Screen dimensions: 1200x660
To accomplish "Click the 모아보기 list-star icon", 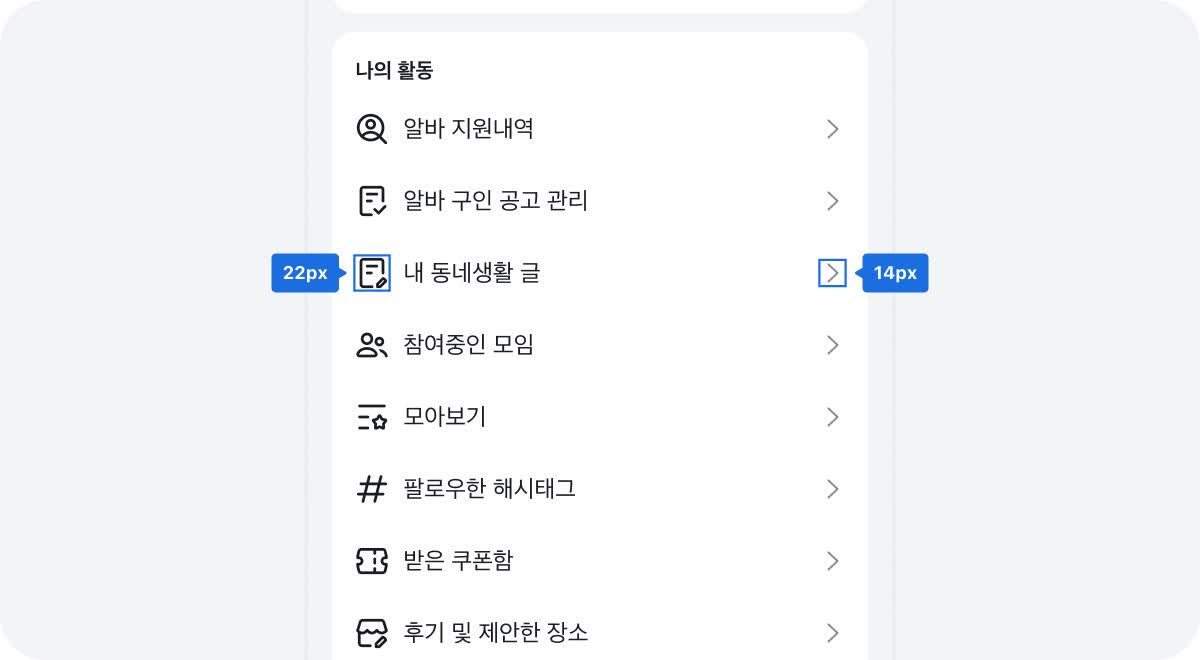I will (372, 417).
